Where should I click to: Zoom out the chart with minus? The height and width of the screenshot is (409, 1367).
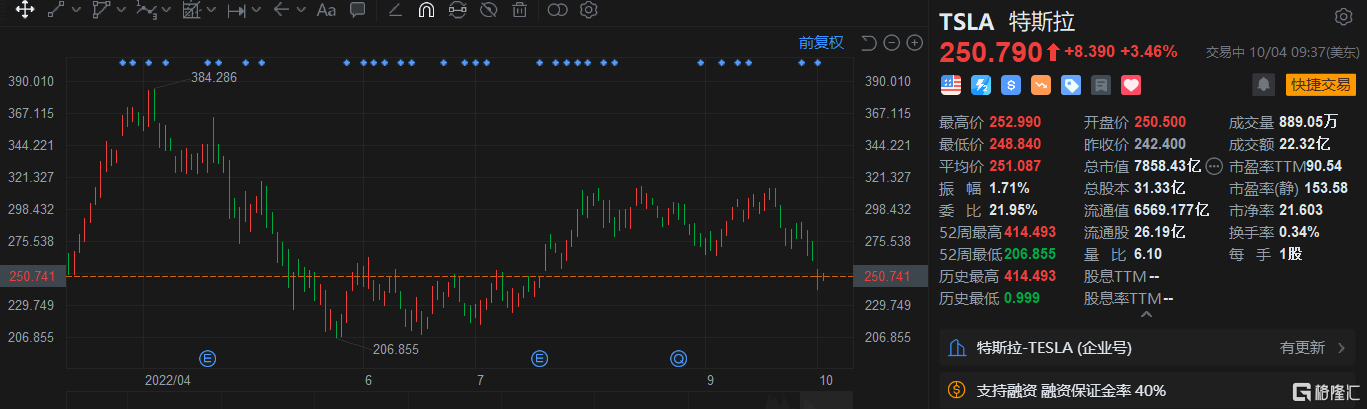pyautogui.click(x=892, y=42)
